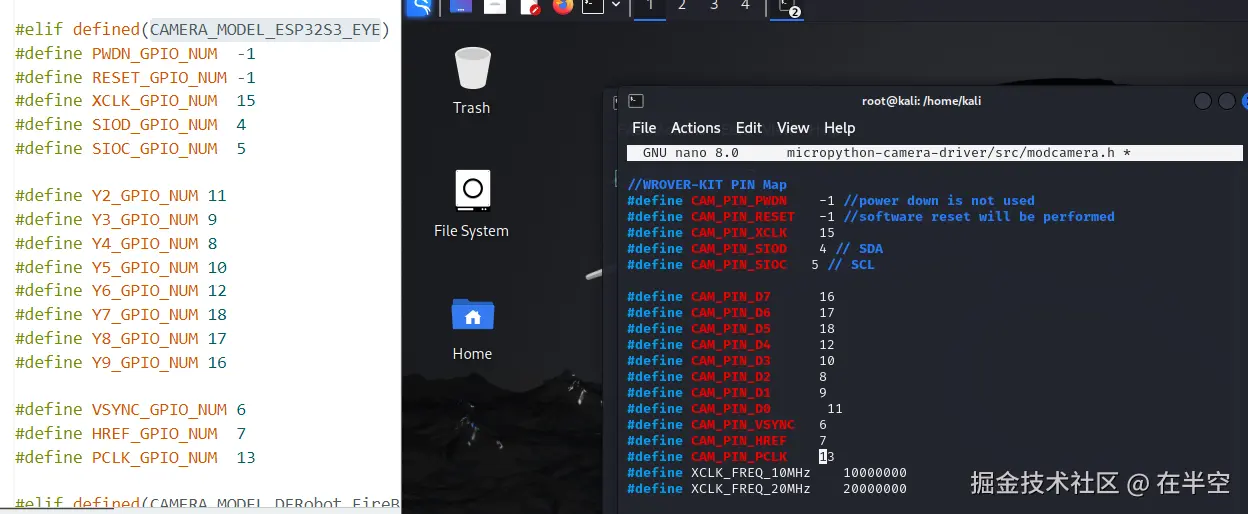Expand the terminal launcher dropdown arrow
Screen dimensions: 1248x514
tap(616, 5)
